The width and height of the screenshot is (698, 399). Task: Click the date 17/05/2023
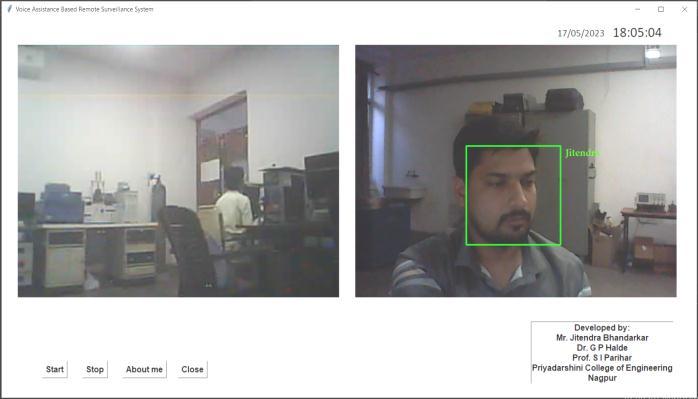(x=581, y=33)
